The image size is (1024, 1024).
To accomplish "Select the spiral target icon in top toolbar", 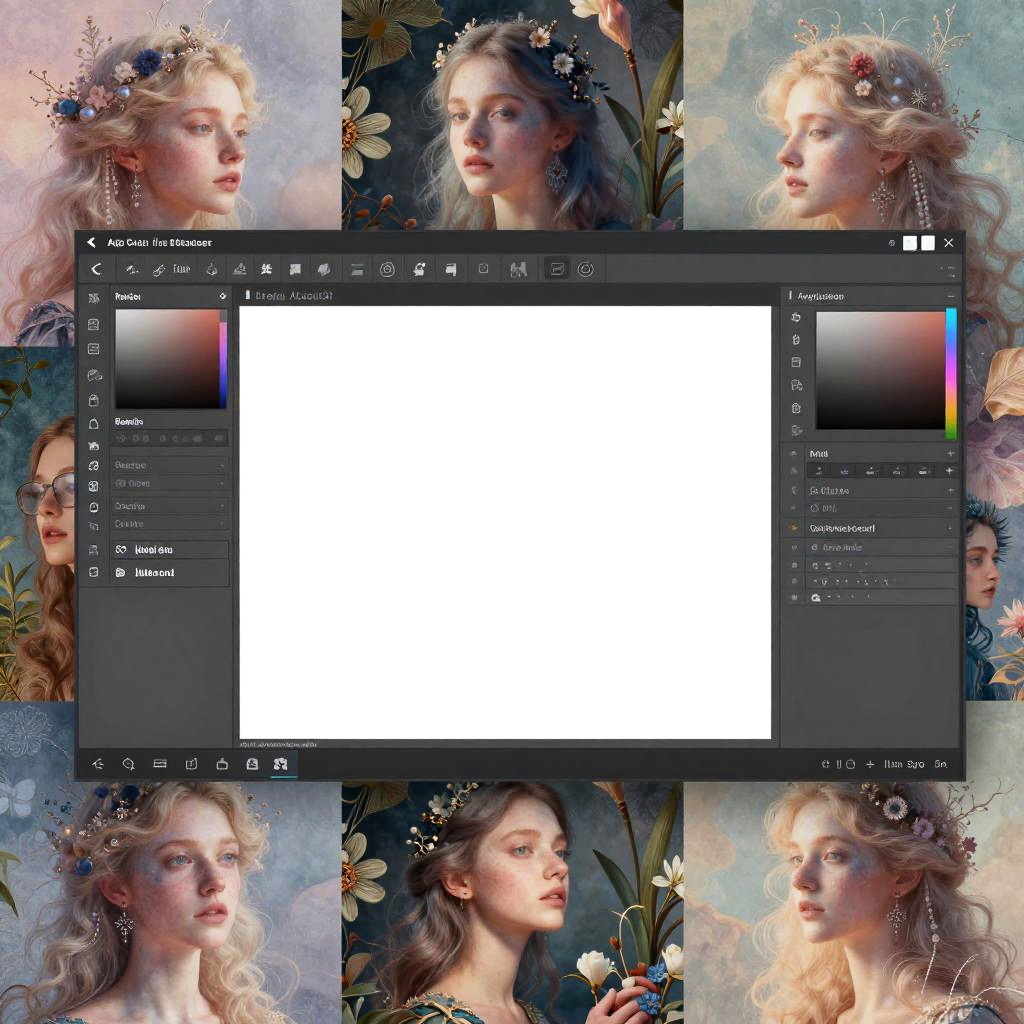I will [386, 269].
